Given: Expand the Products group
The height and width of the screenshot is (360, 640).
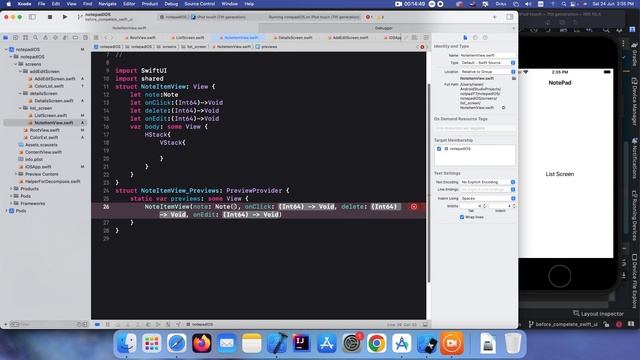Looking at the screenshot, I should point(11,189).
